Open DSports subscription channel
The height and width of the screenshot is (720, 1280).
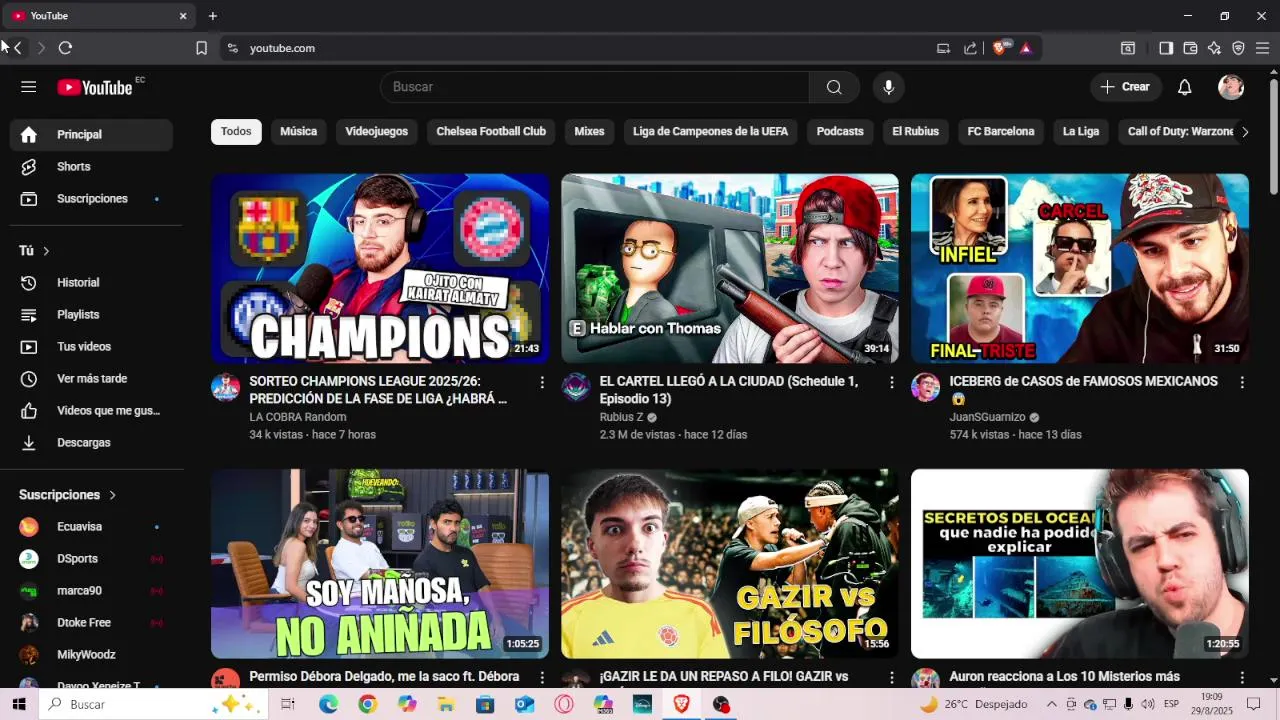click(91, 559)
